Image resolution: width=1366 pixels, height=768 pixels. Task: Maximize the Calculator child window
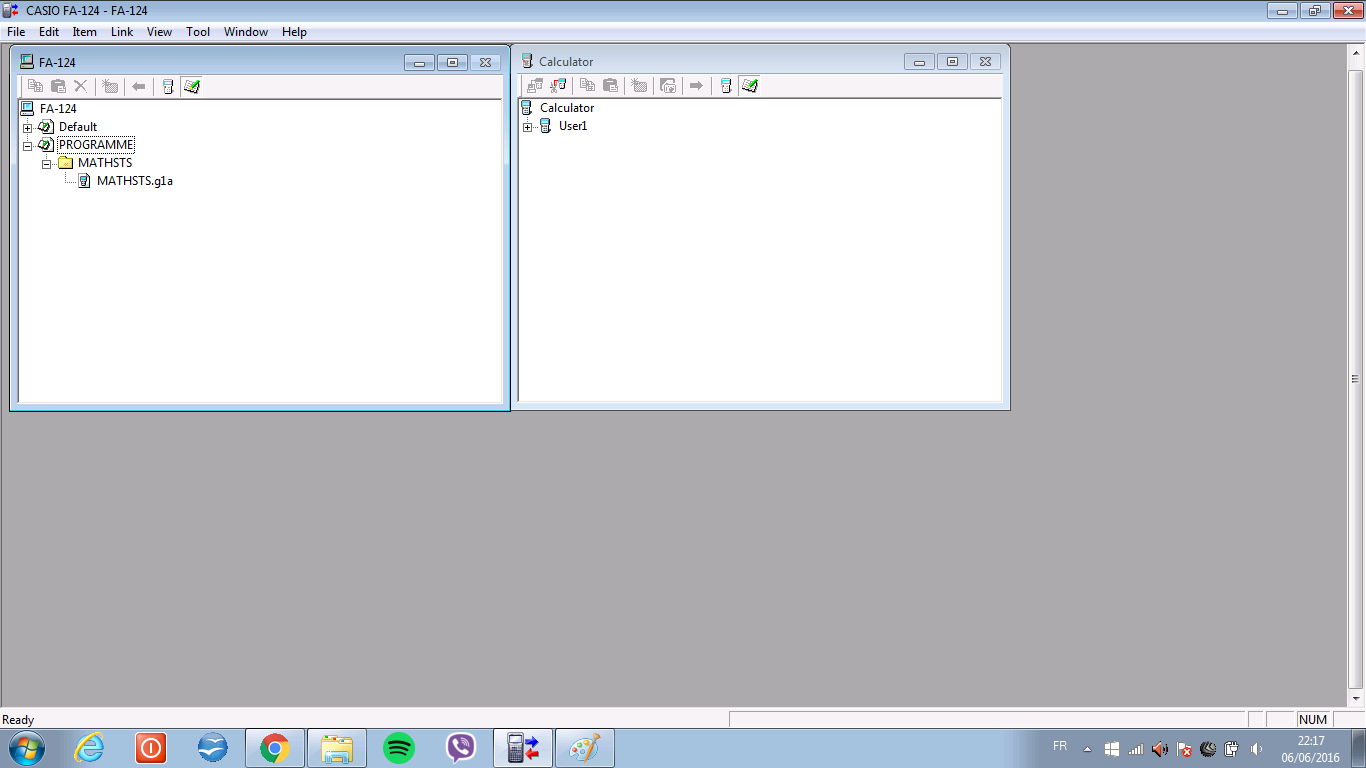pos(952,62)
